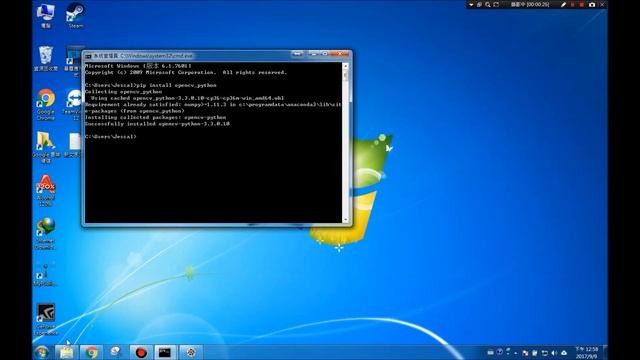Screen dimensions: 640x360
Task: Select the Google Drive folder shortcut
Action: click(x=46, y=147)
